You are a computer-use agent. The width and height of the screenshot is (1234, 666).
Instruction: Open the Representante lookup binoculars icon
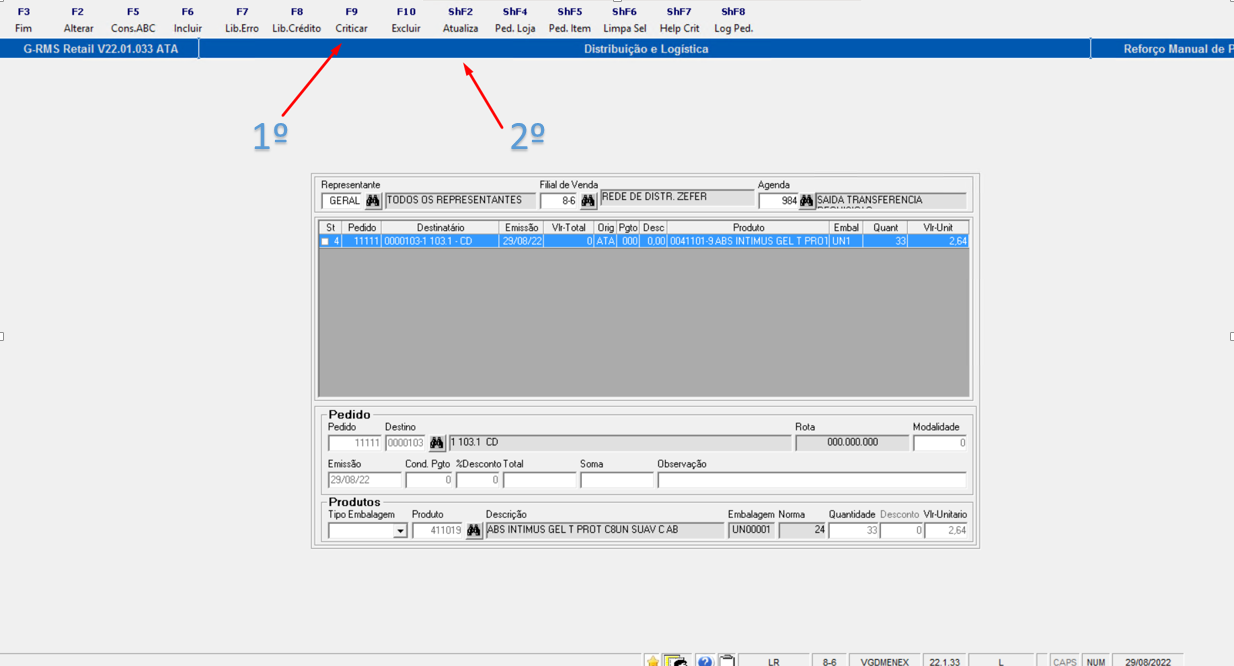click(x=372, y=200)
